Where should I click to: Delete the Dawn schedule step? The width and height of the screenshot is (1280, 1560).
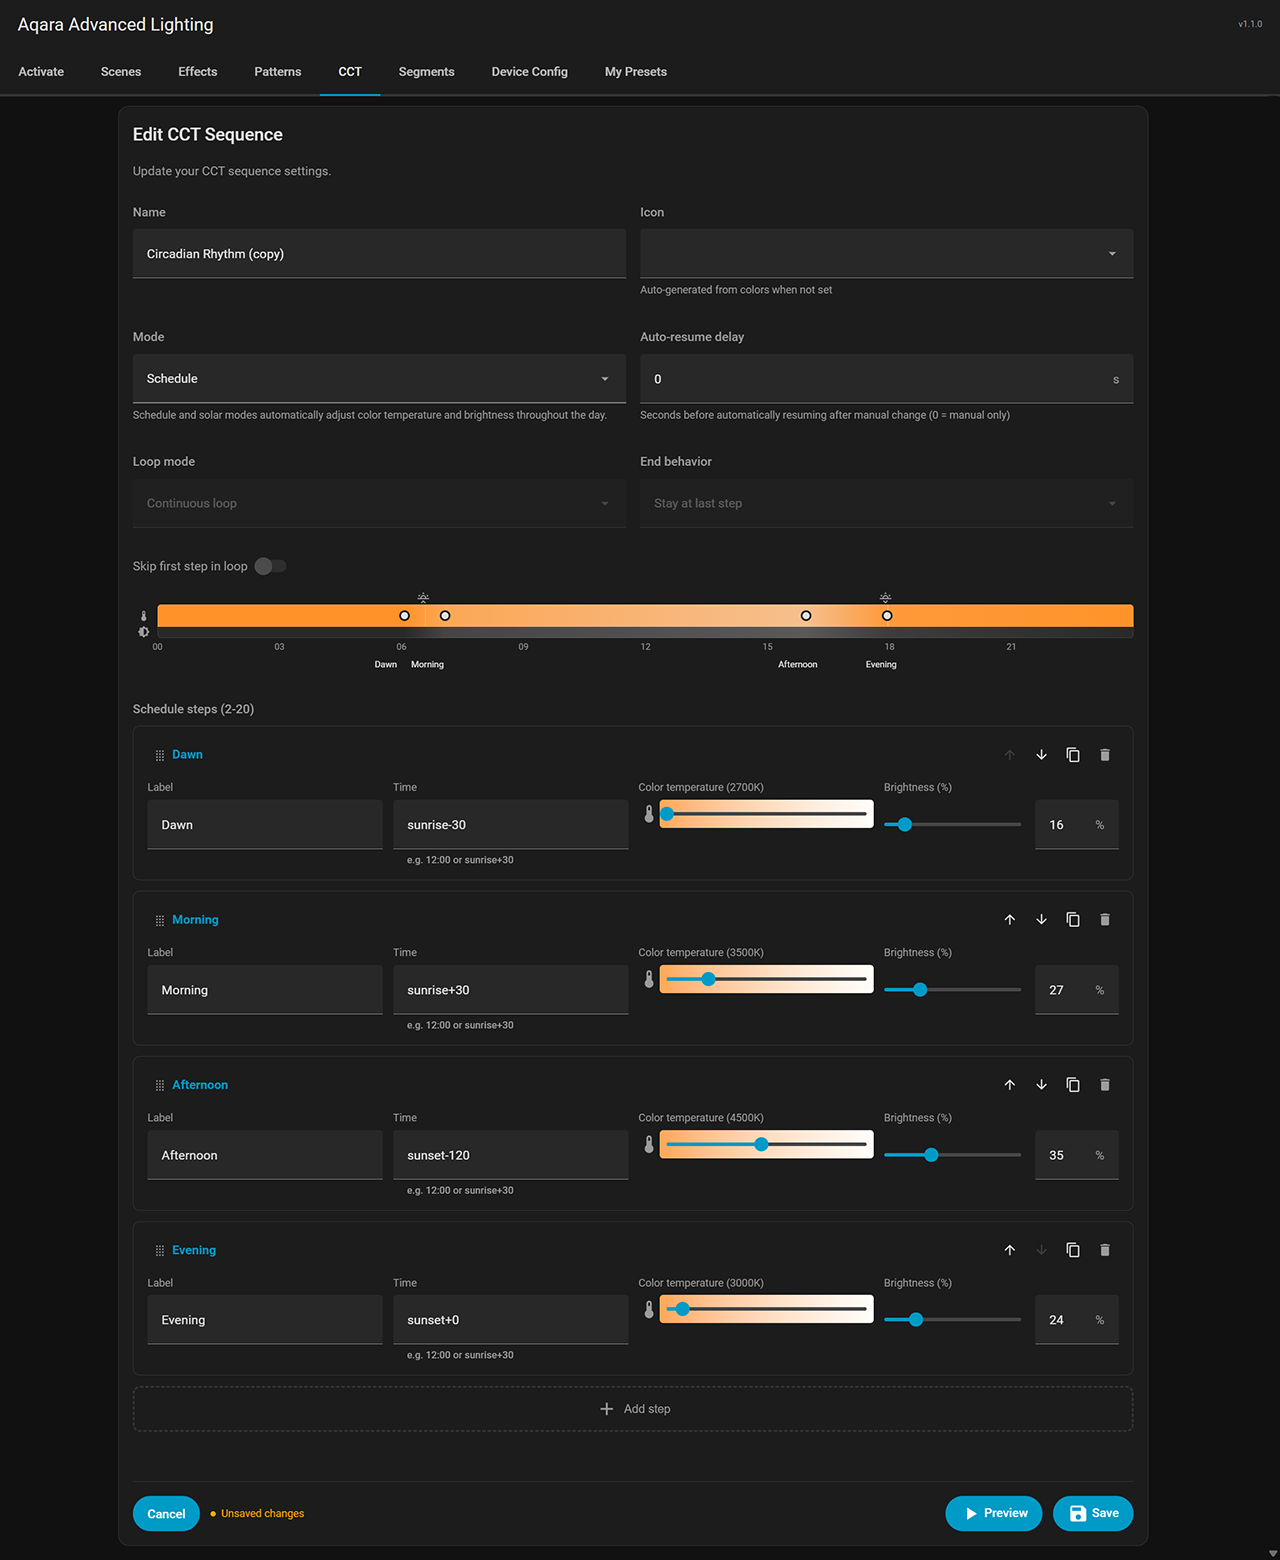[1105, 754]
